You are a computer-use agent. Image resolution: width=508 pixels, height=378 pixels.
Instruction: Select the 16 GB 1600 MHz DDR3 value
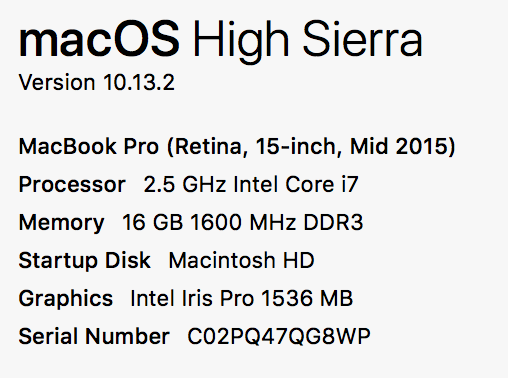(243, 222)
